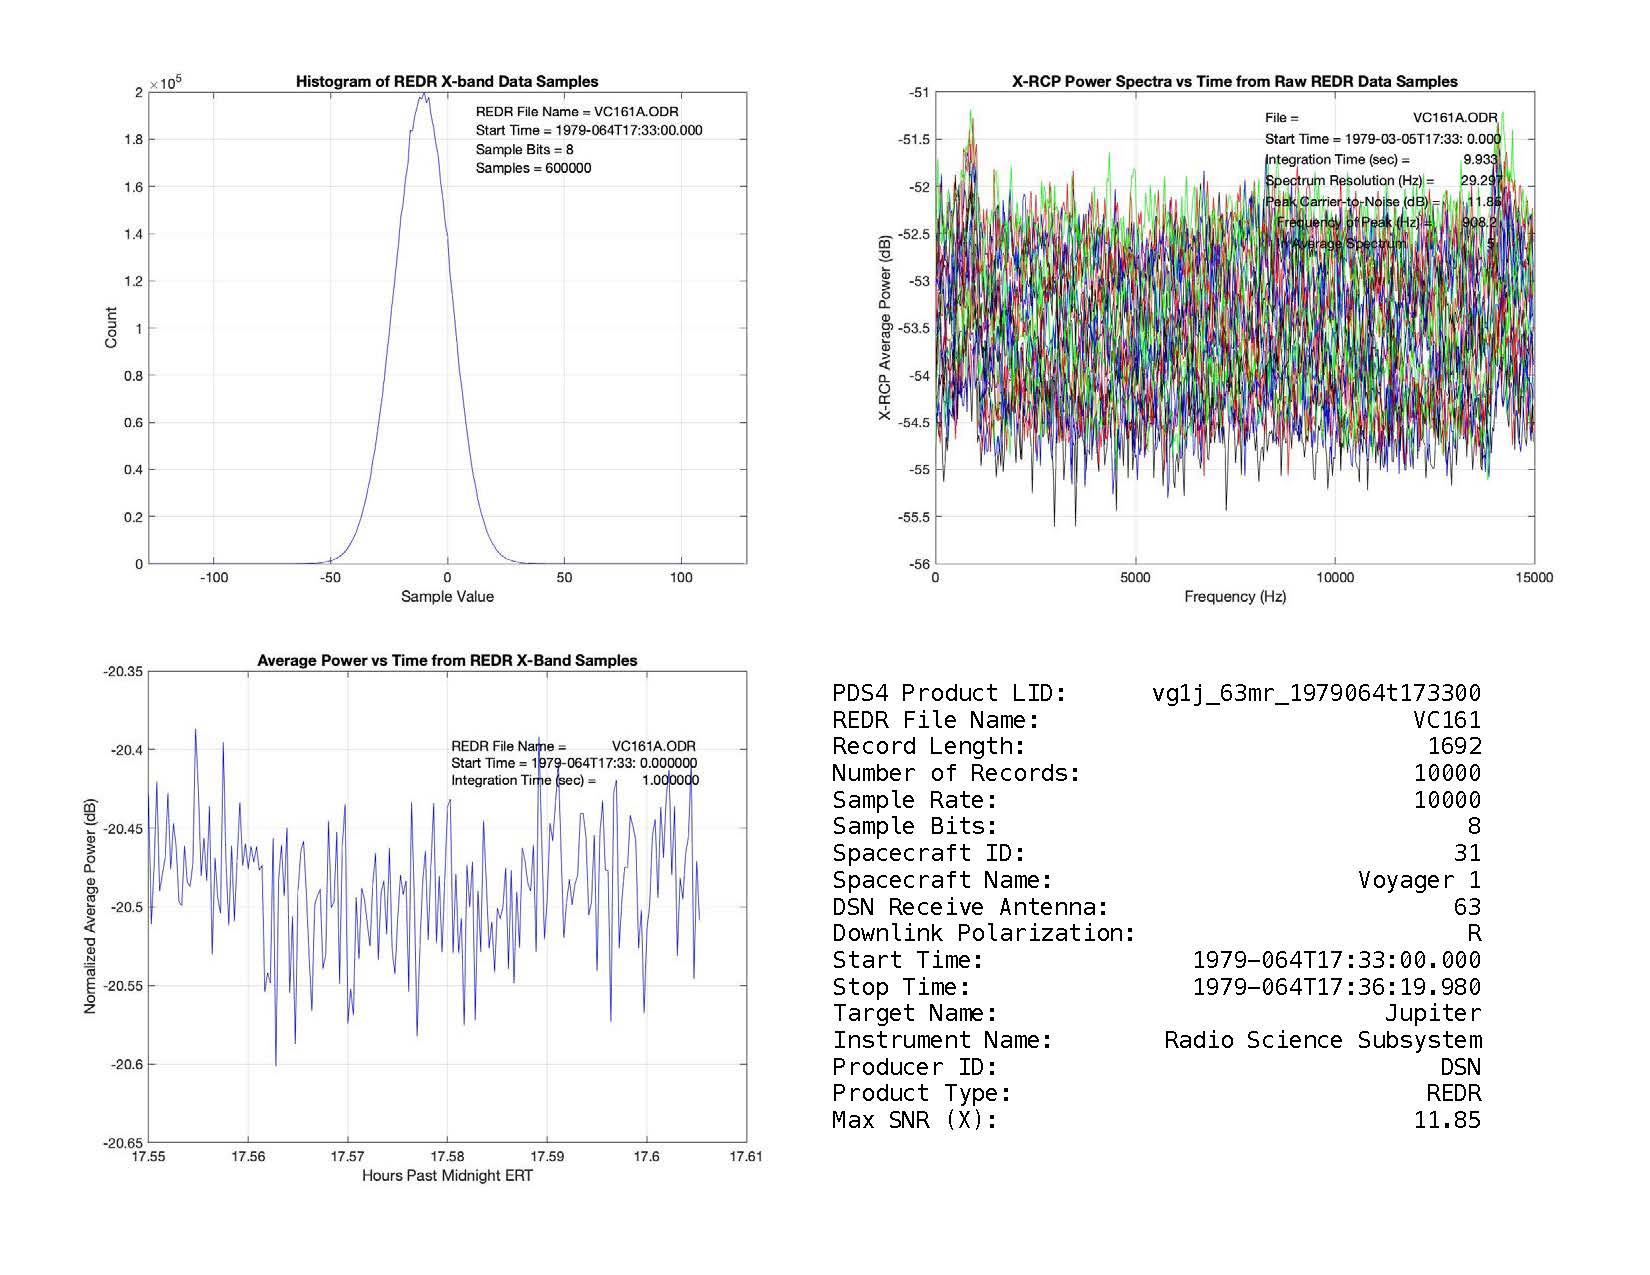Viewport: 1650px width, 1275px height.
Task: Click the 'Normalized Average Power (dB)' axis label
Action: point(90,907)
